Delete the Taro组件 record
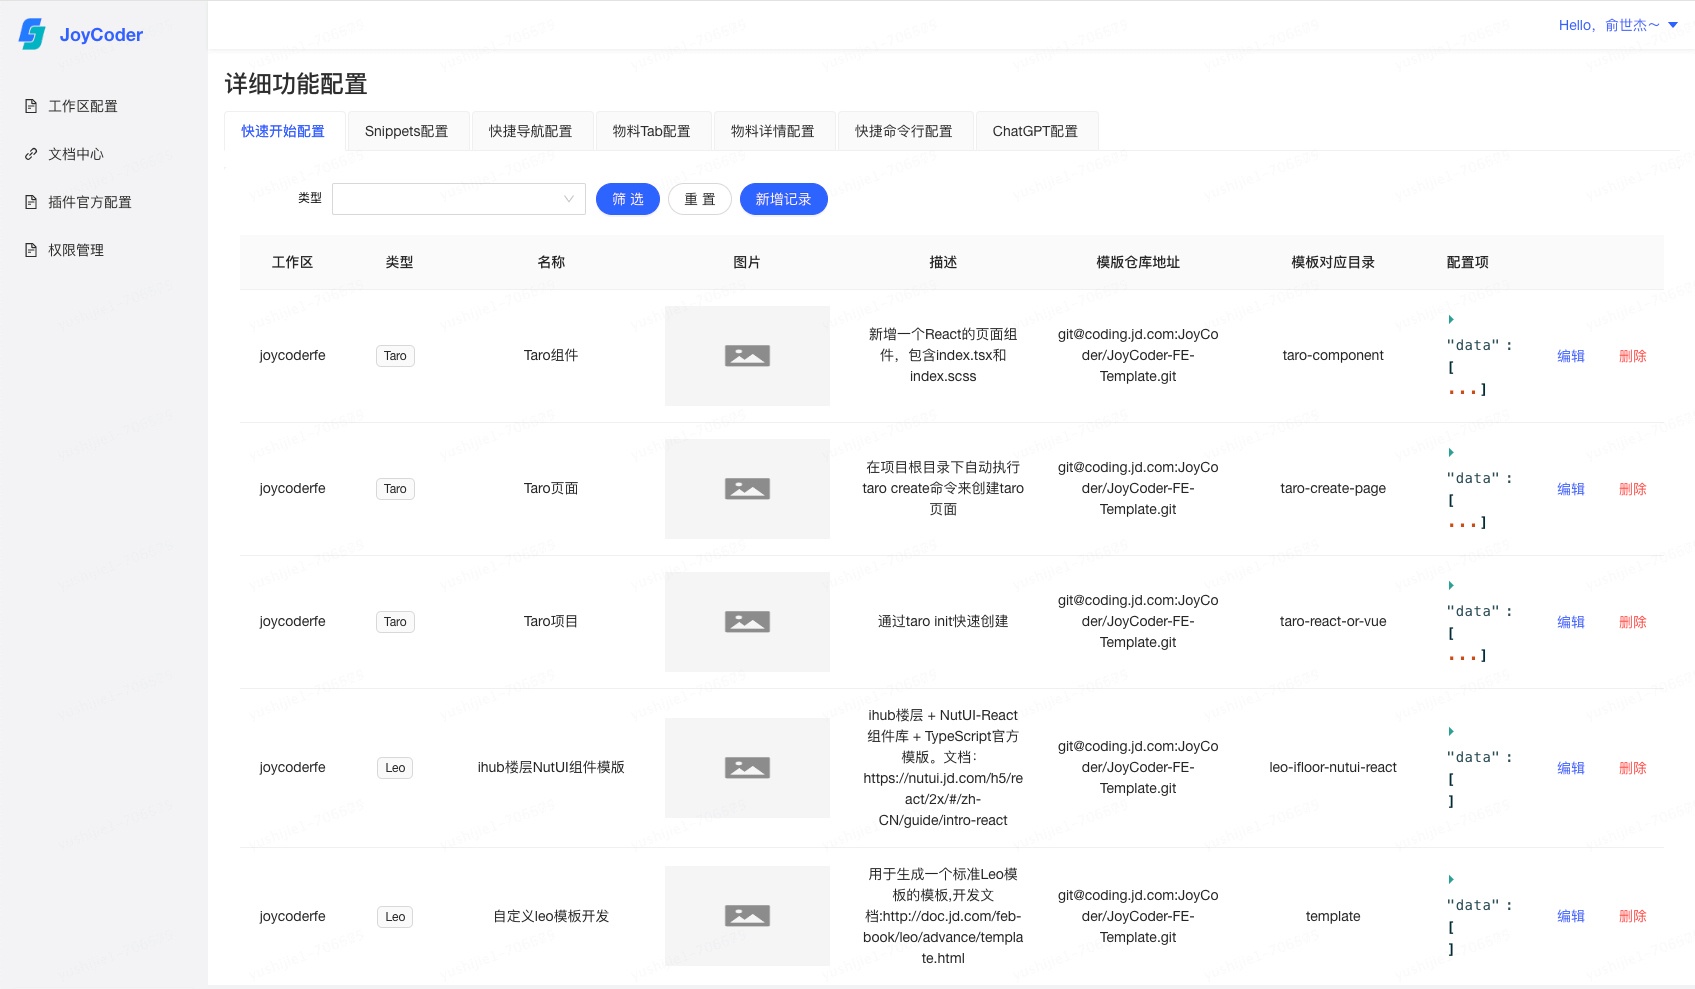1695x989 pixels. tap(1632, 356)
